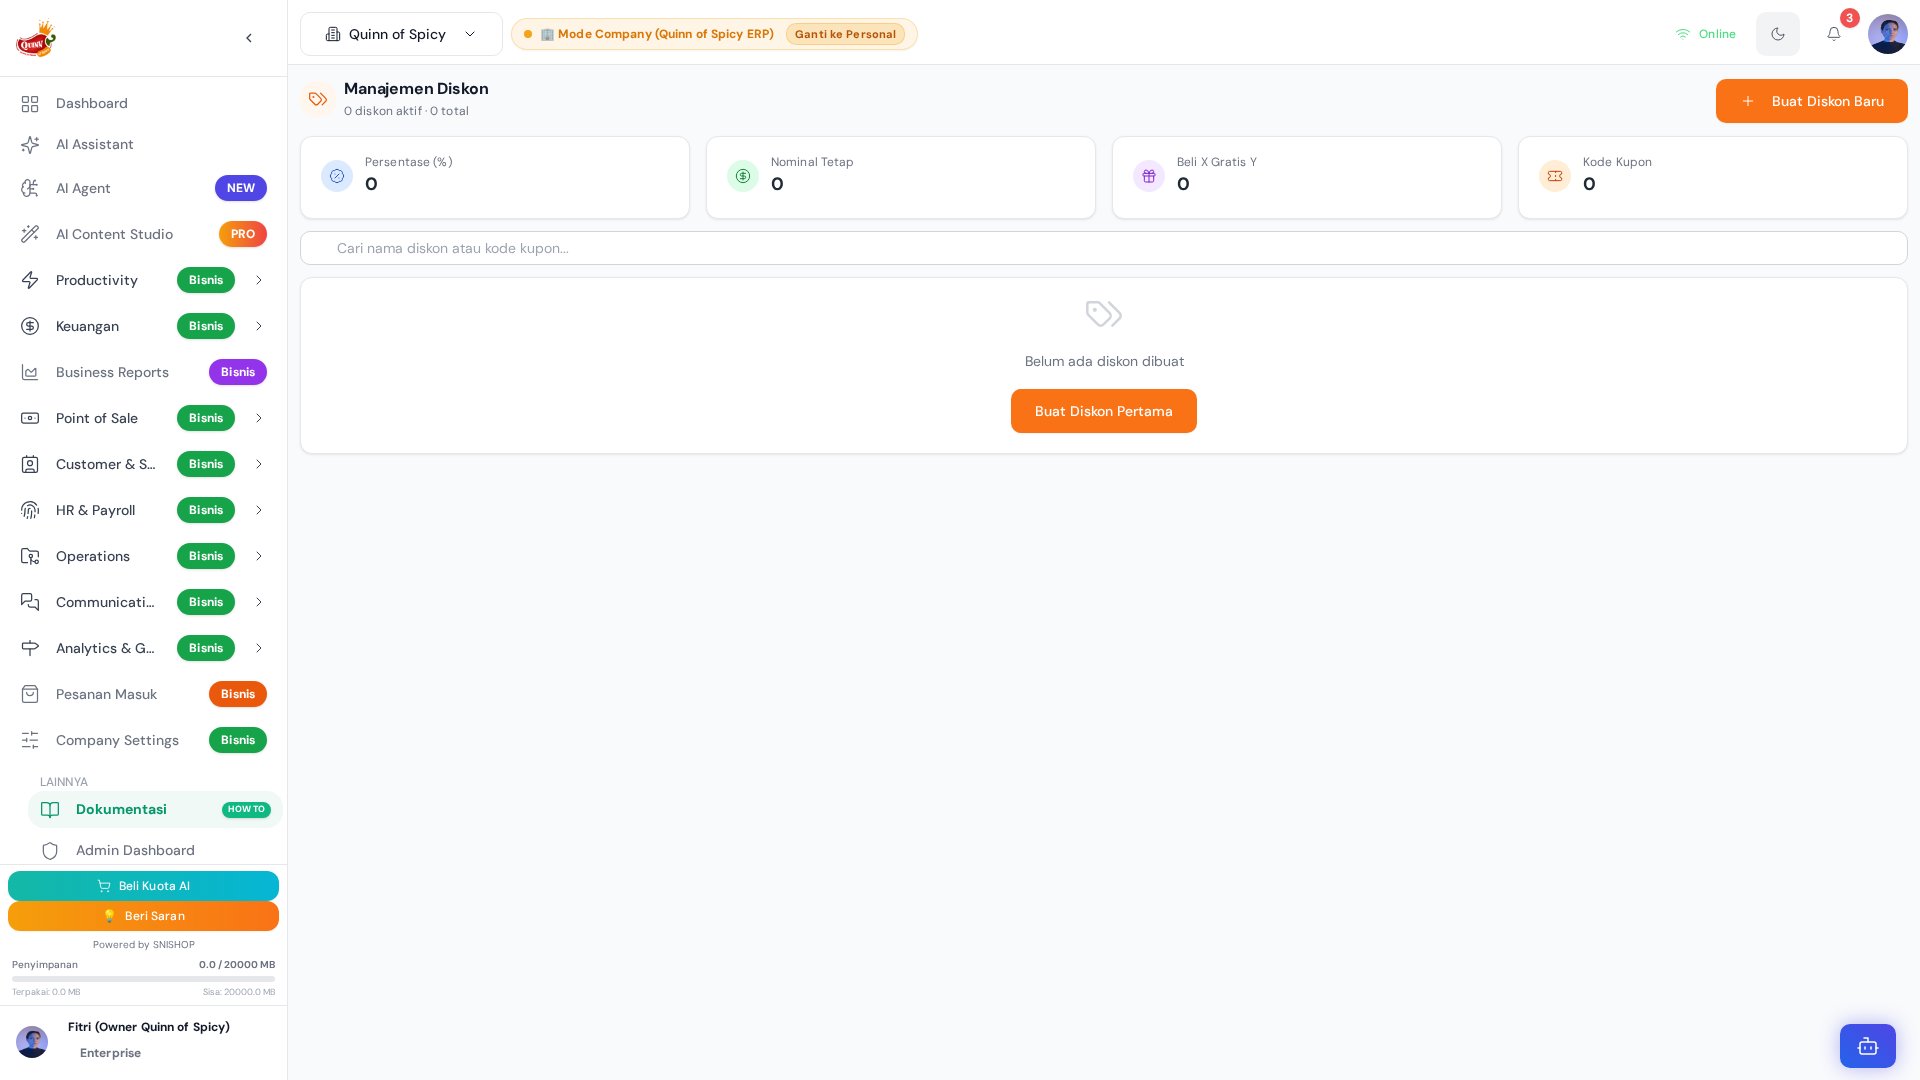Open the notifications bell

pos(1834,34)
